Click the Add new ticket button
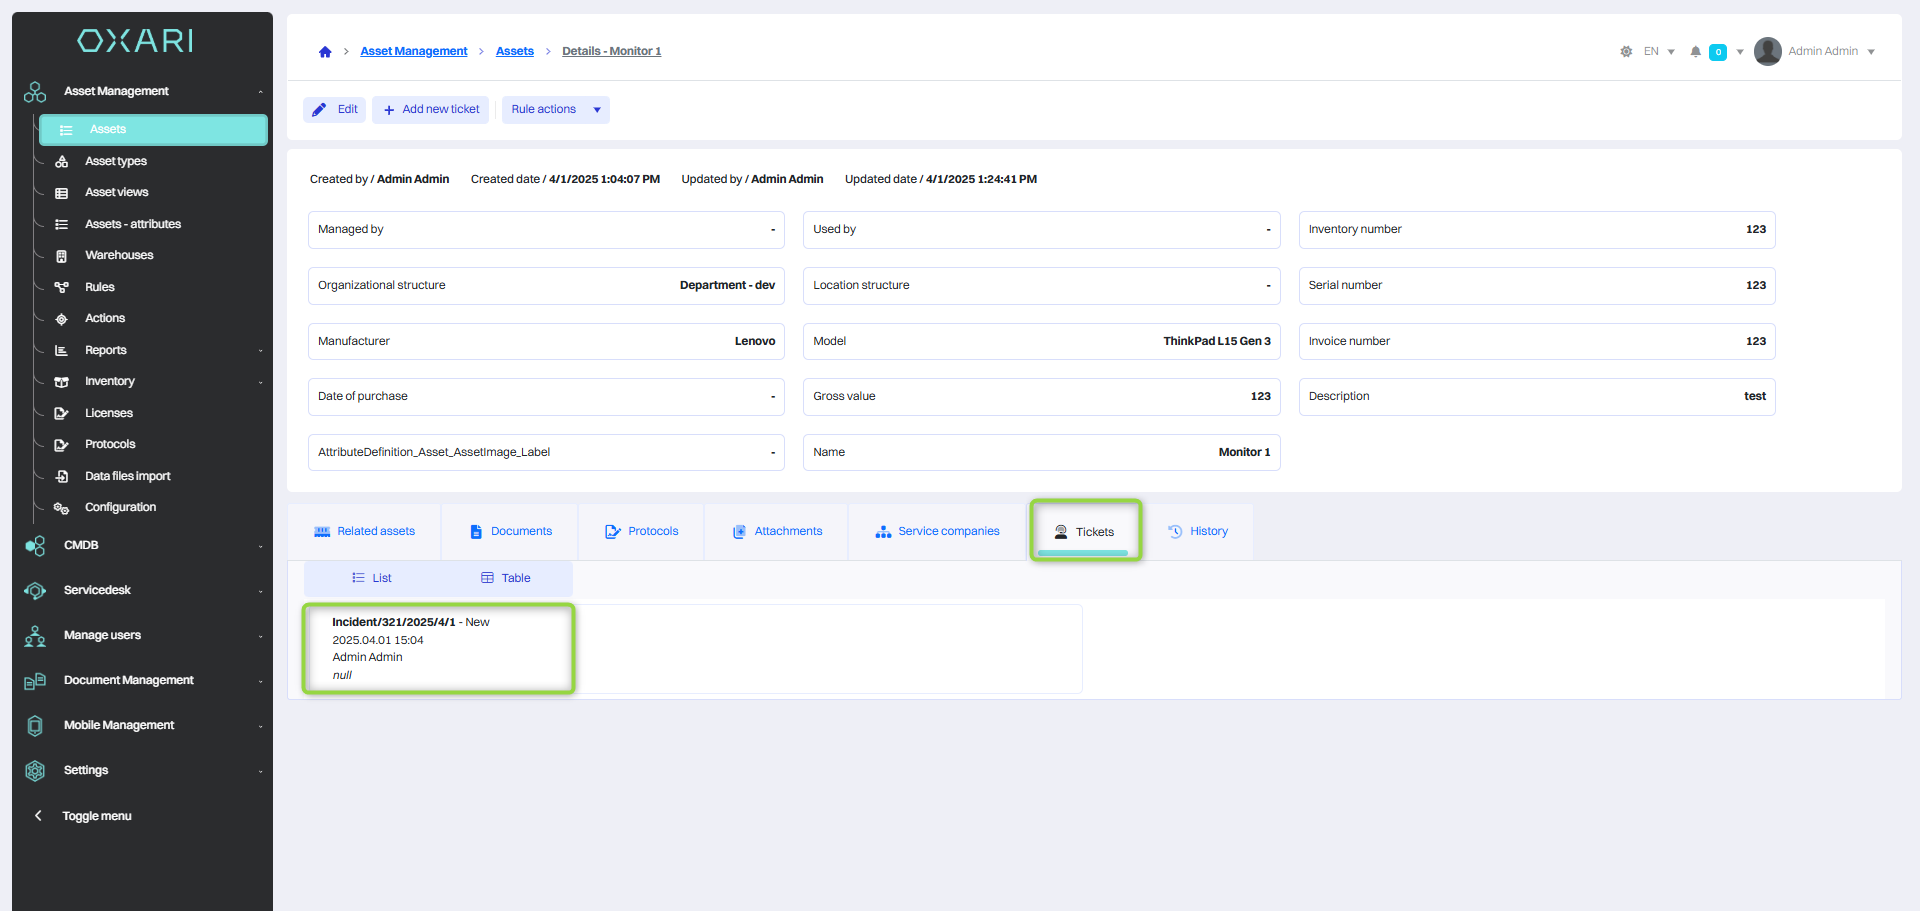This screenshot has width=1920, height=911. click(x=431, y=110)
